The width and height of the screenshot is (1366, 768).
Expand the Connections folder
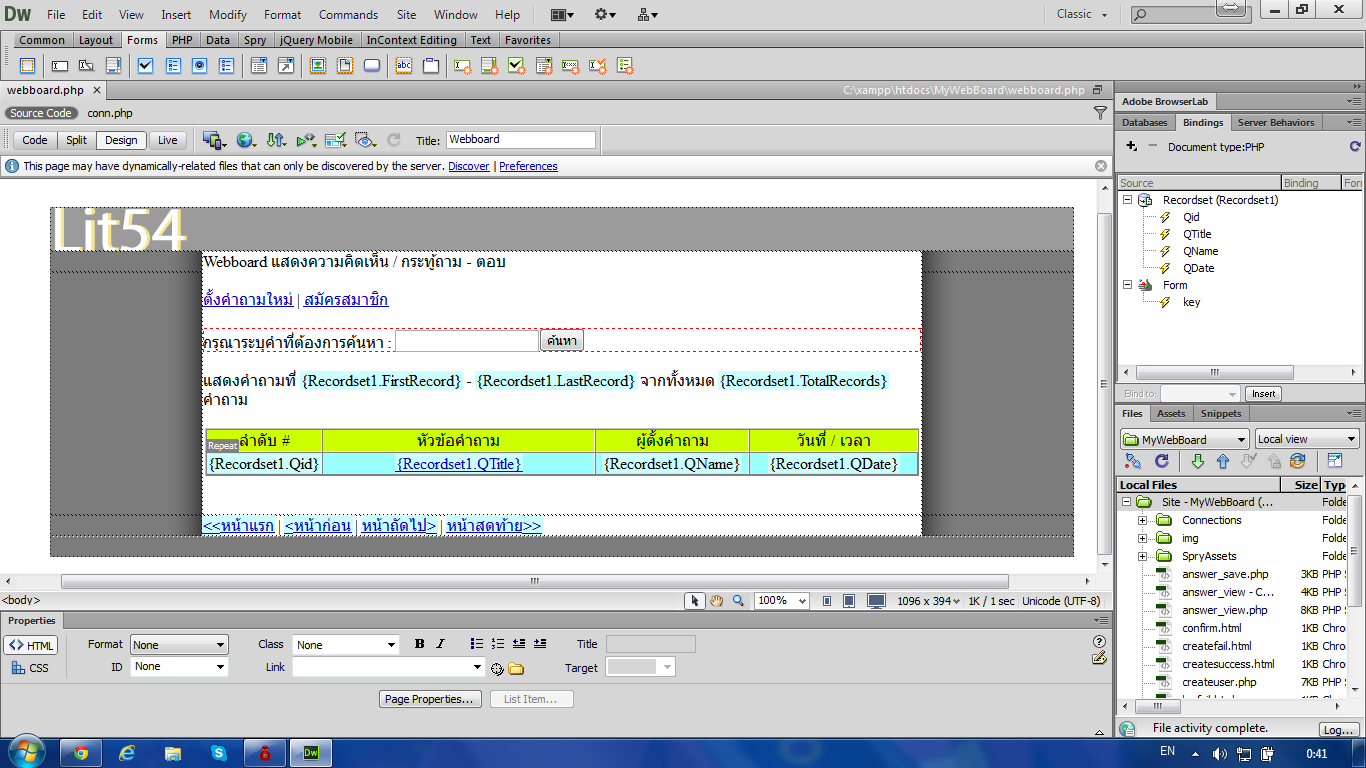click(1142, 520)
